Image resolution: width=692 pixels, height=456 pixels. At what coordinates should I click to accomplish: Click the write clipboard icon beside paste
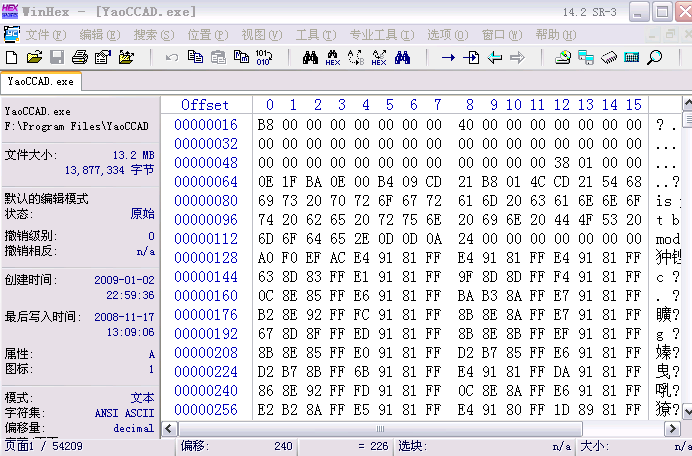[x=241, y=57]
